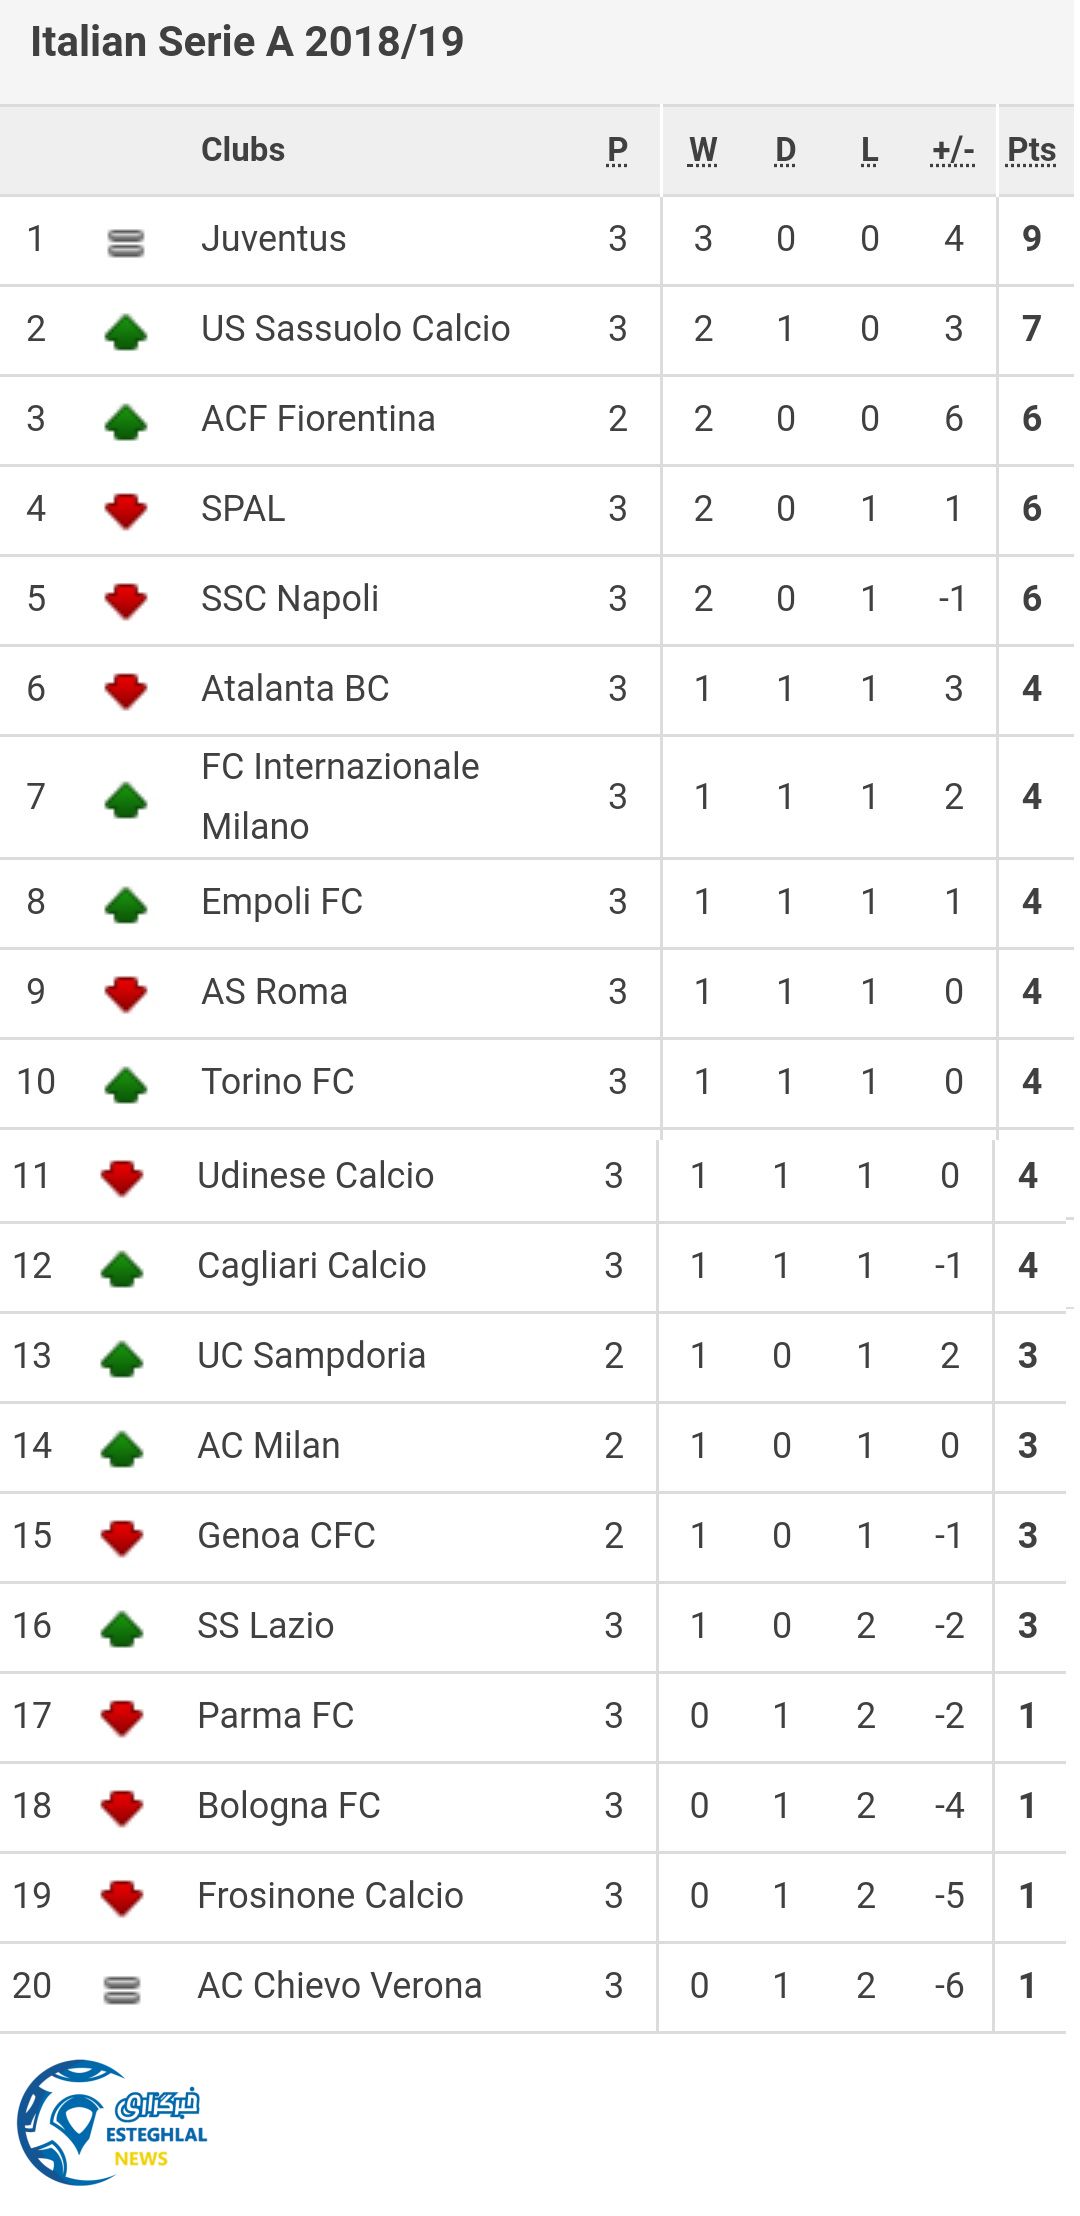Click the green up arrow beside SS Lazio

pyautogui.click(x=122, y=1628)
